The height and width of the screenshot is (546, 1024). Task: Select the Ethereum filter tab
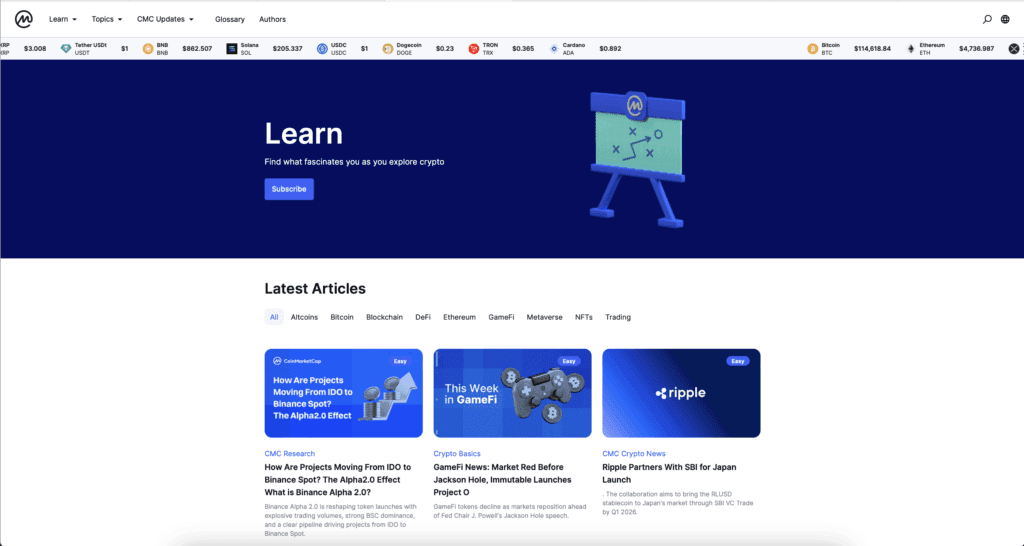[459, 317]
